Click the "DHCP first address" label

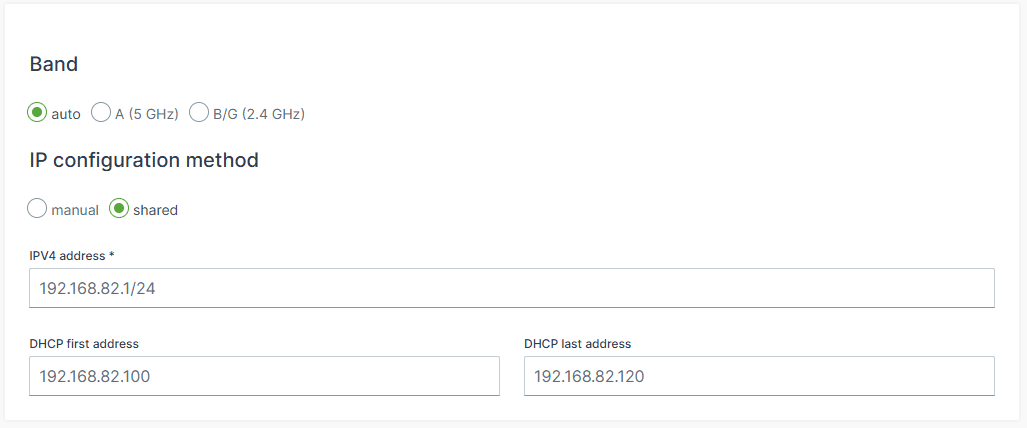[x=84, y=343]
